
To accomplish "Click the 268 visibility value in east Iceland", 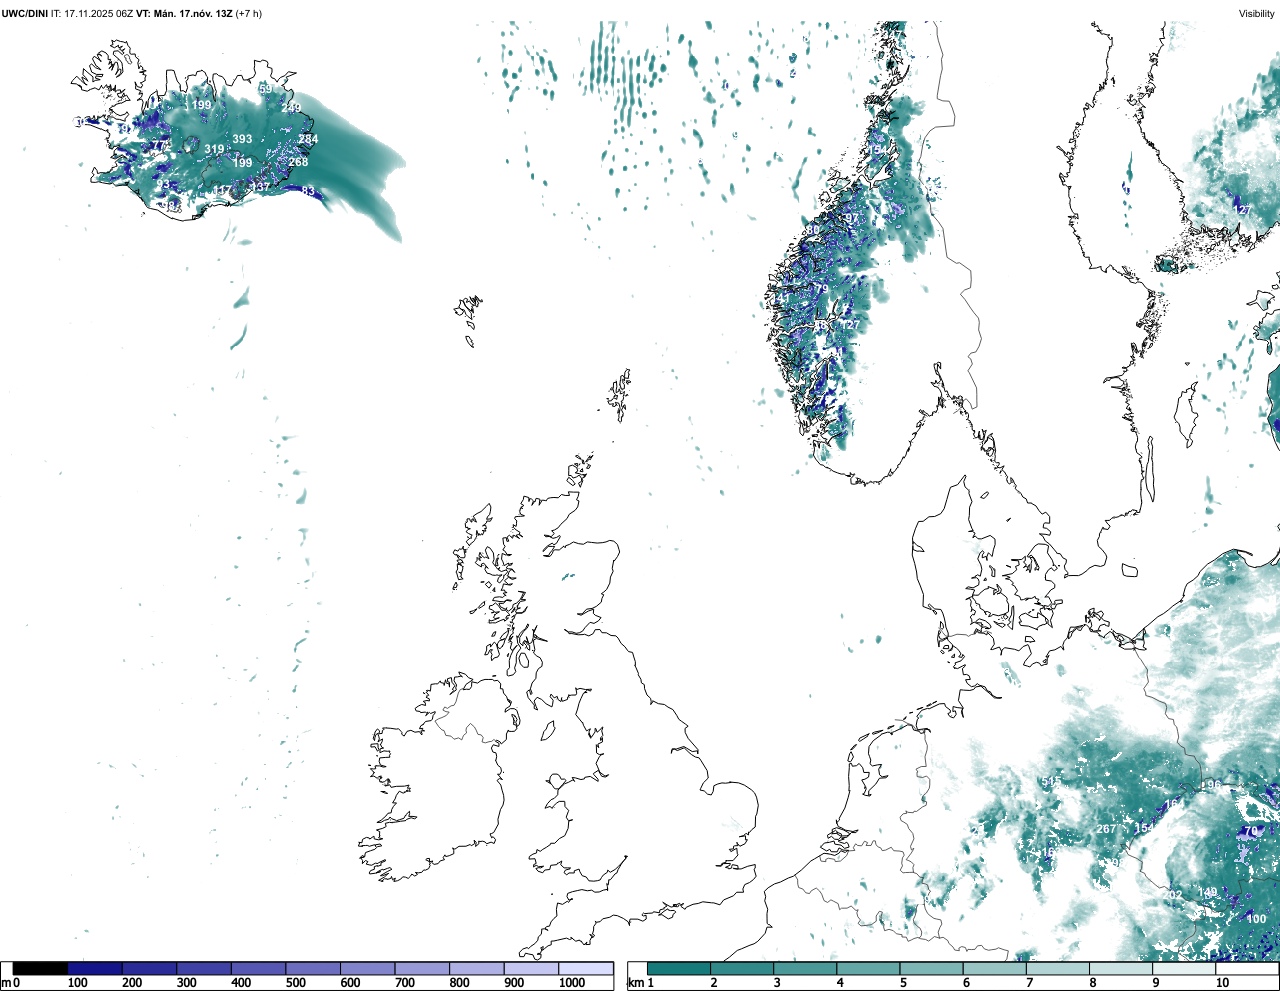I will pyautogui.click(x=298, y=162).
